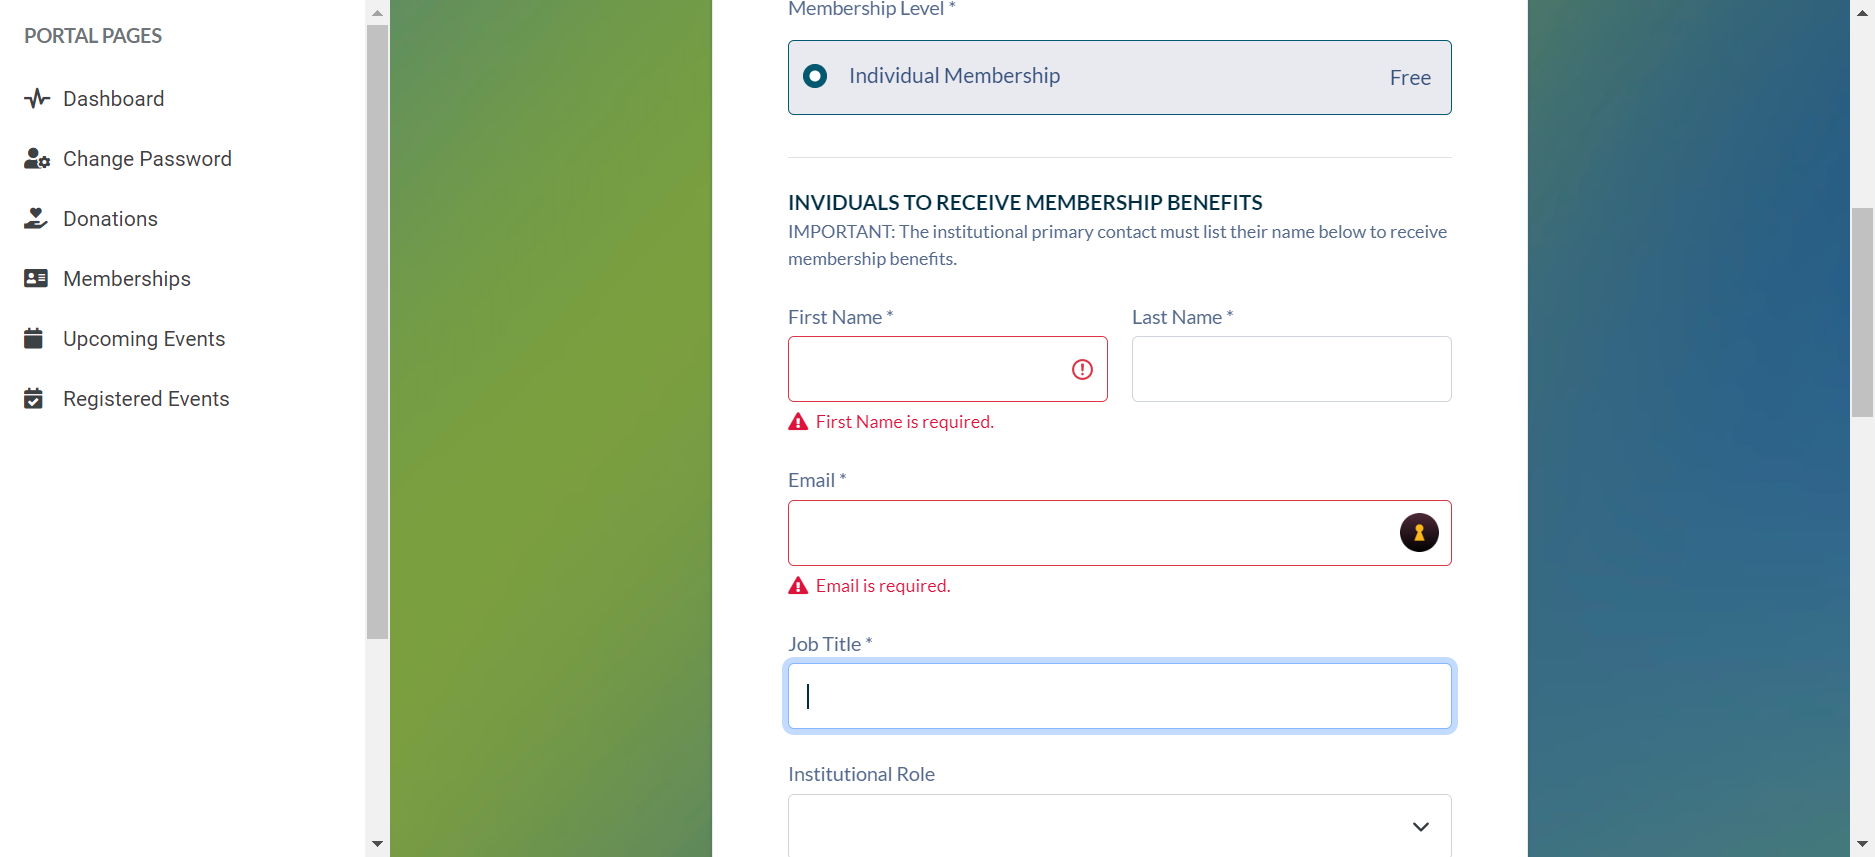The image size is (1875, 857).
Task: Click the 'Free' price label
Action: pyautogui.click(x=1410, y=78)
